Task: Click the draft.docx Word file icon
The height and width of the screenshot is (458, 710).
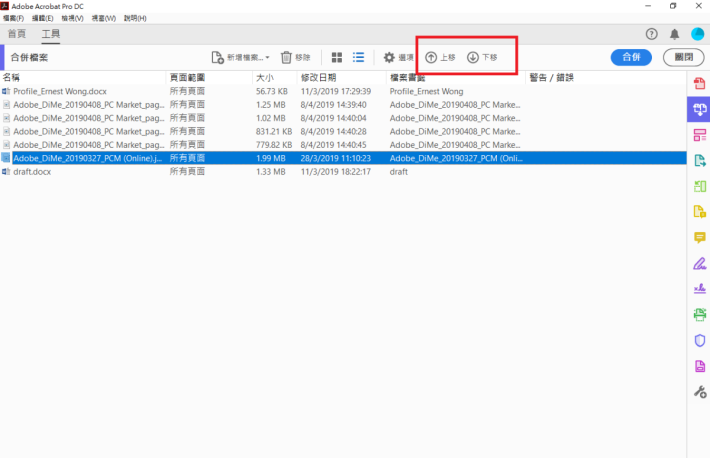Action: (6, 172)
